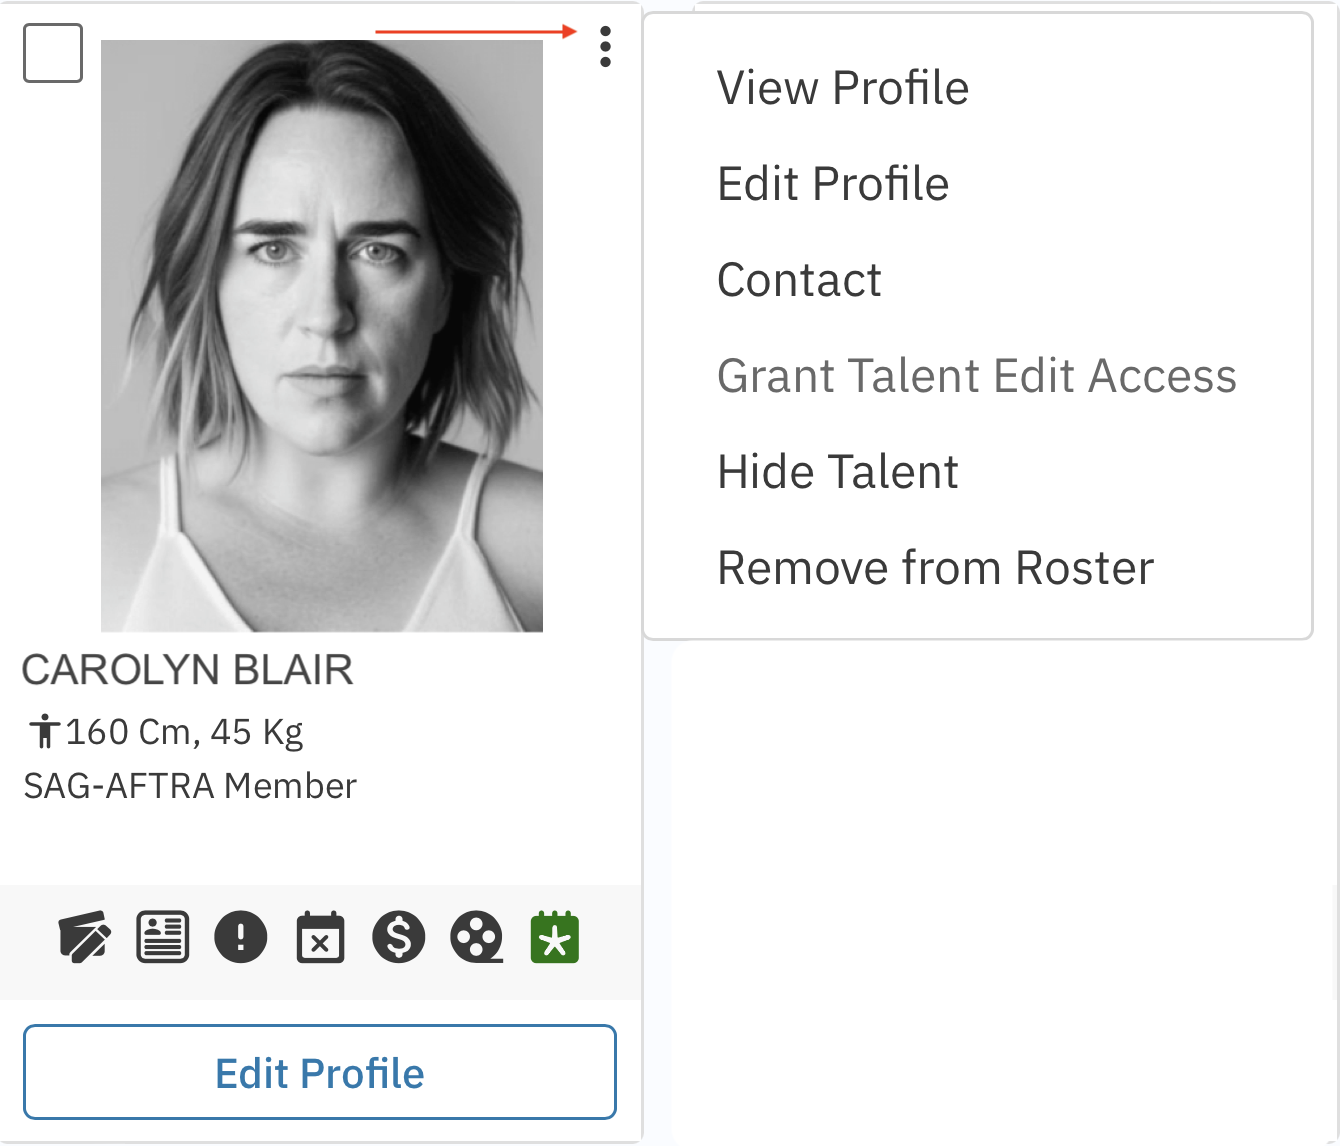Click the dollar sign circle icon
Viewport: 1340px width, 1146px height.
click(398, 937)
